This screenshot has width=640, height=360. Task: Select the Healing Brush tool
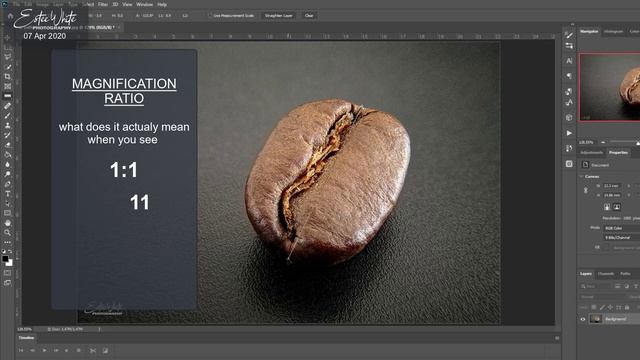tap(7, 106)
